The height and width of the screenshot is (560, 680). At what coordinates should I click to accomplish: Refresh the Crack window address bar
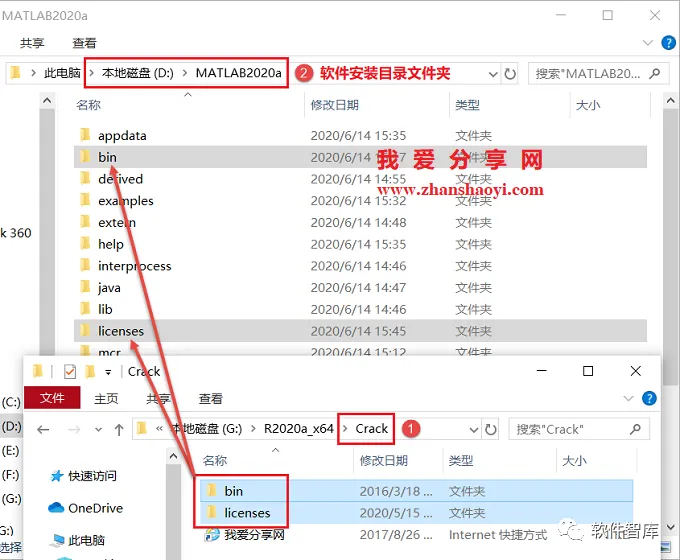(x=490, y=430)
